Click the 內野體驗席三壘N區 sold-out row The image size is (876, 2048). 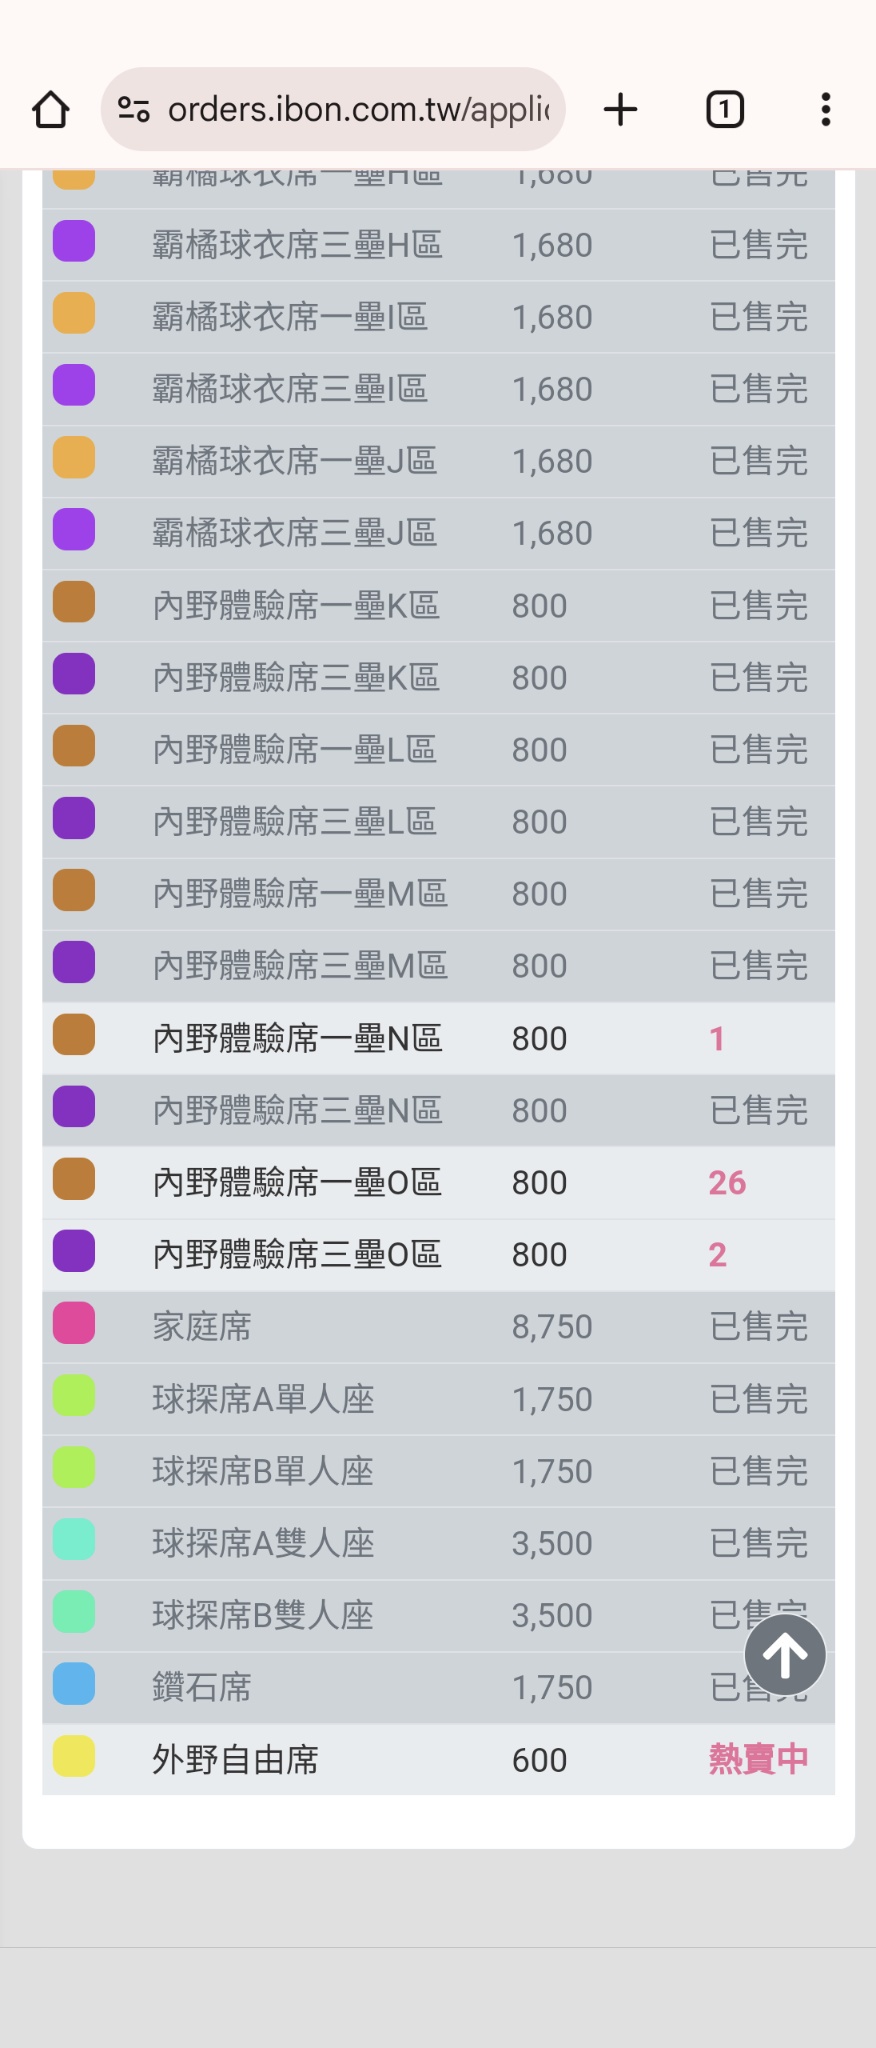pyautogui.click(x=438, y=1111)
